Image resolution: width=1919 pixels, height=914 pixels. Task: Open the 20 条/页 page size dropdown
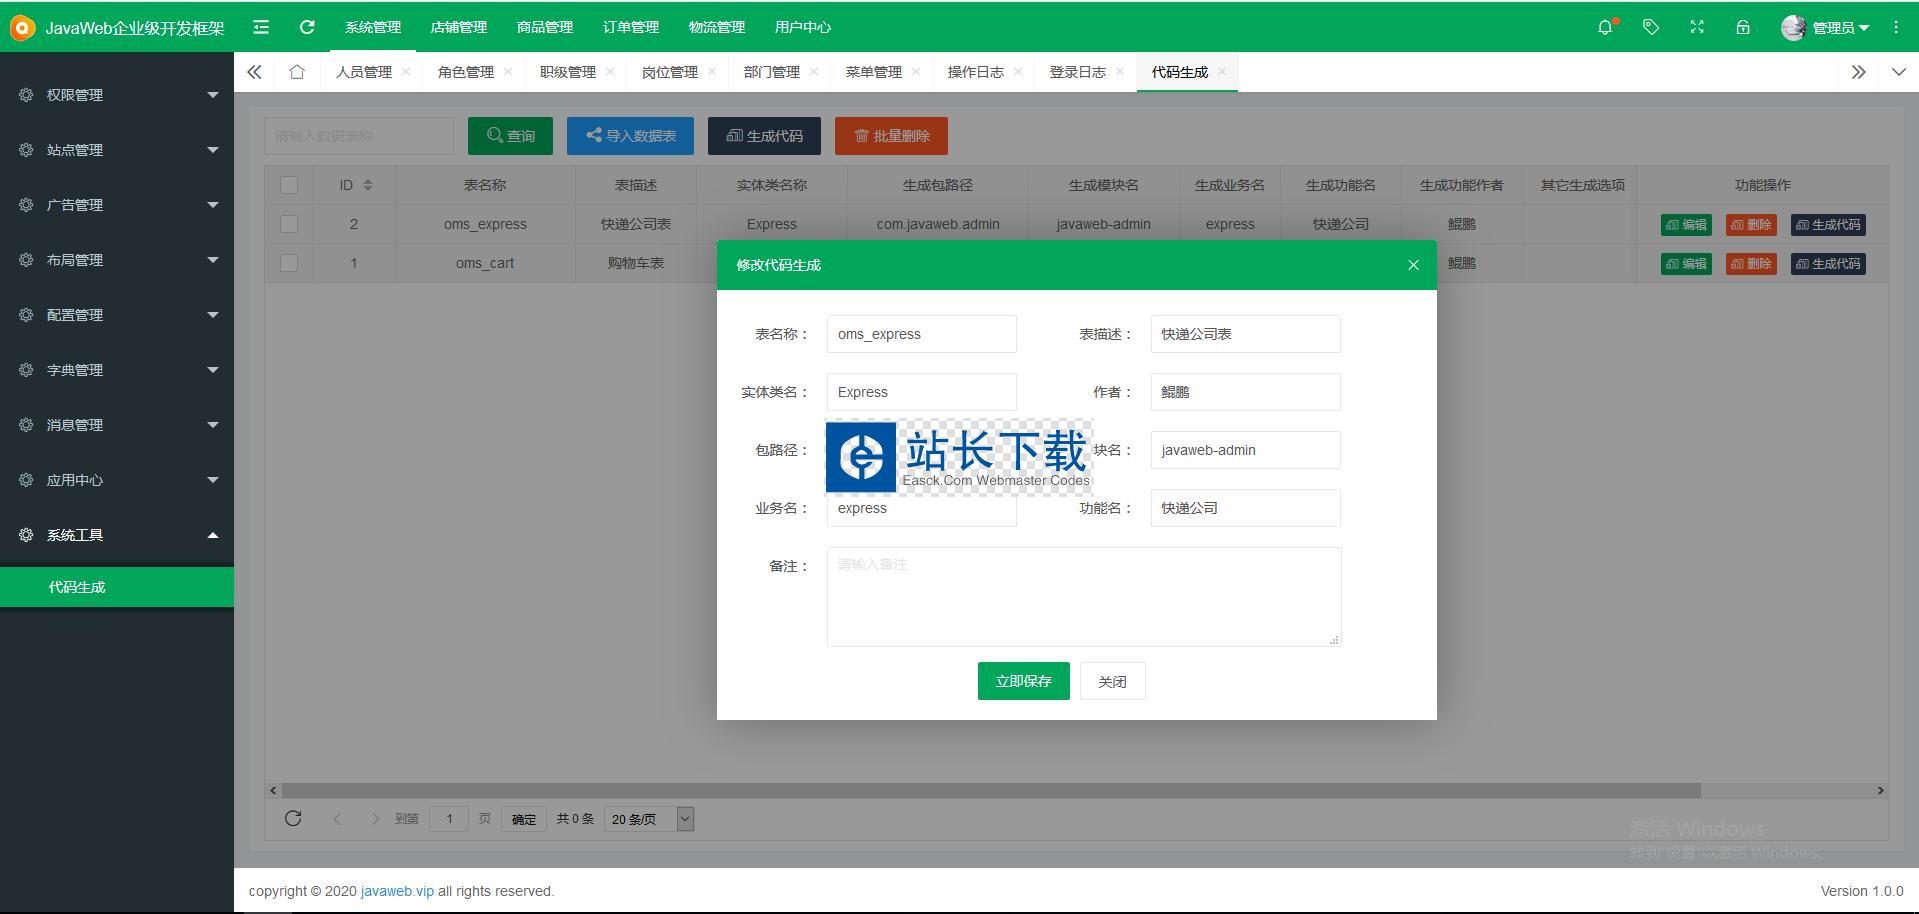click(x=648, y=819)
